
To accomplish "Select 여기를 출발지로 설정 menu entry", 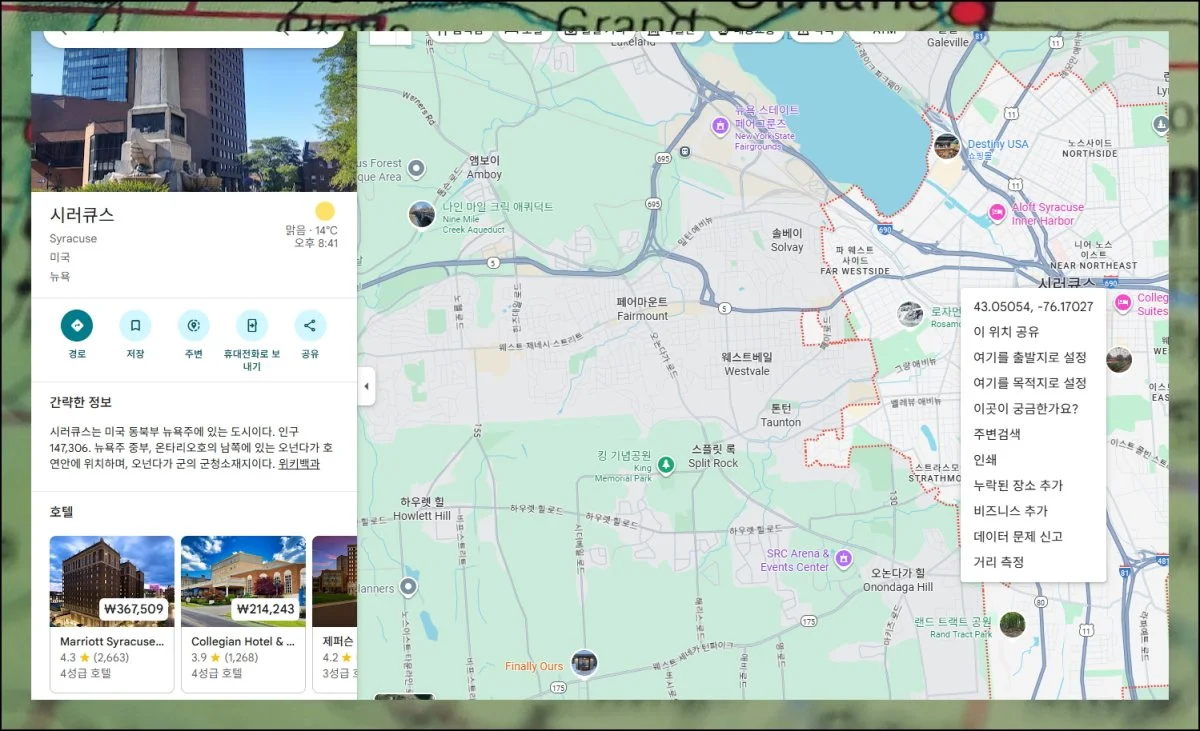I will click(1029, 357).
